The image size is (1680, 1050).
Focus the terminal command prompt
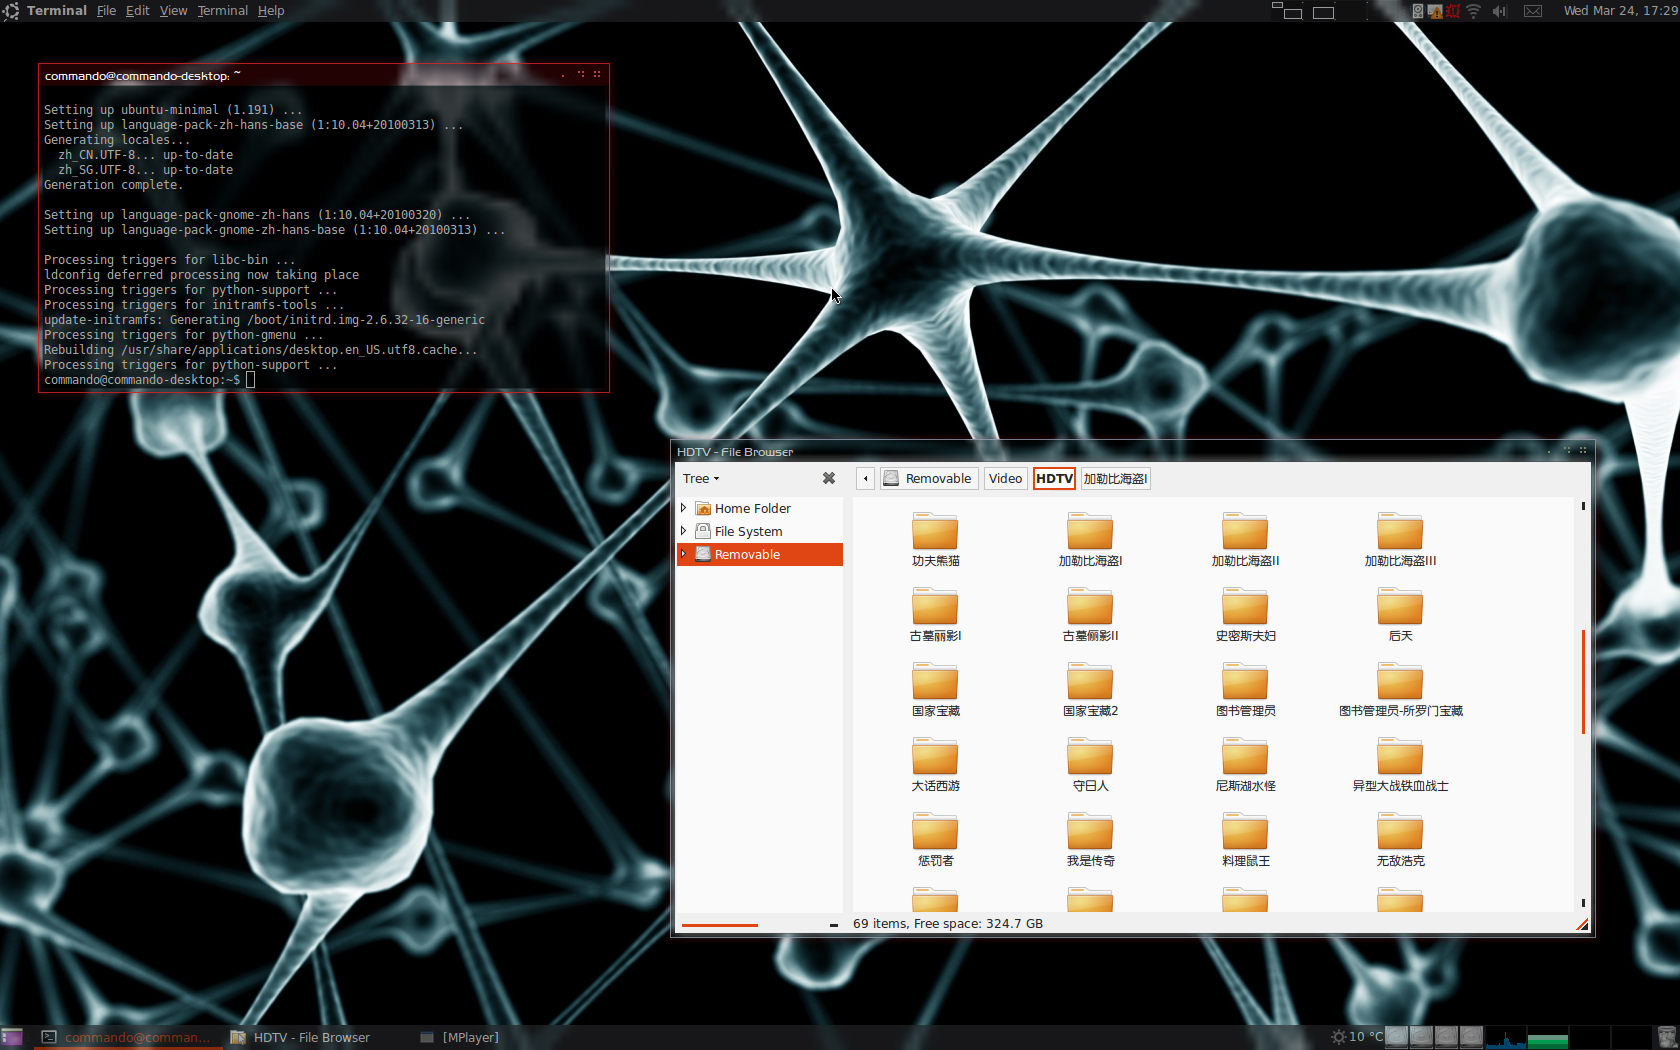click(250, 380)
